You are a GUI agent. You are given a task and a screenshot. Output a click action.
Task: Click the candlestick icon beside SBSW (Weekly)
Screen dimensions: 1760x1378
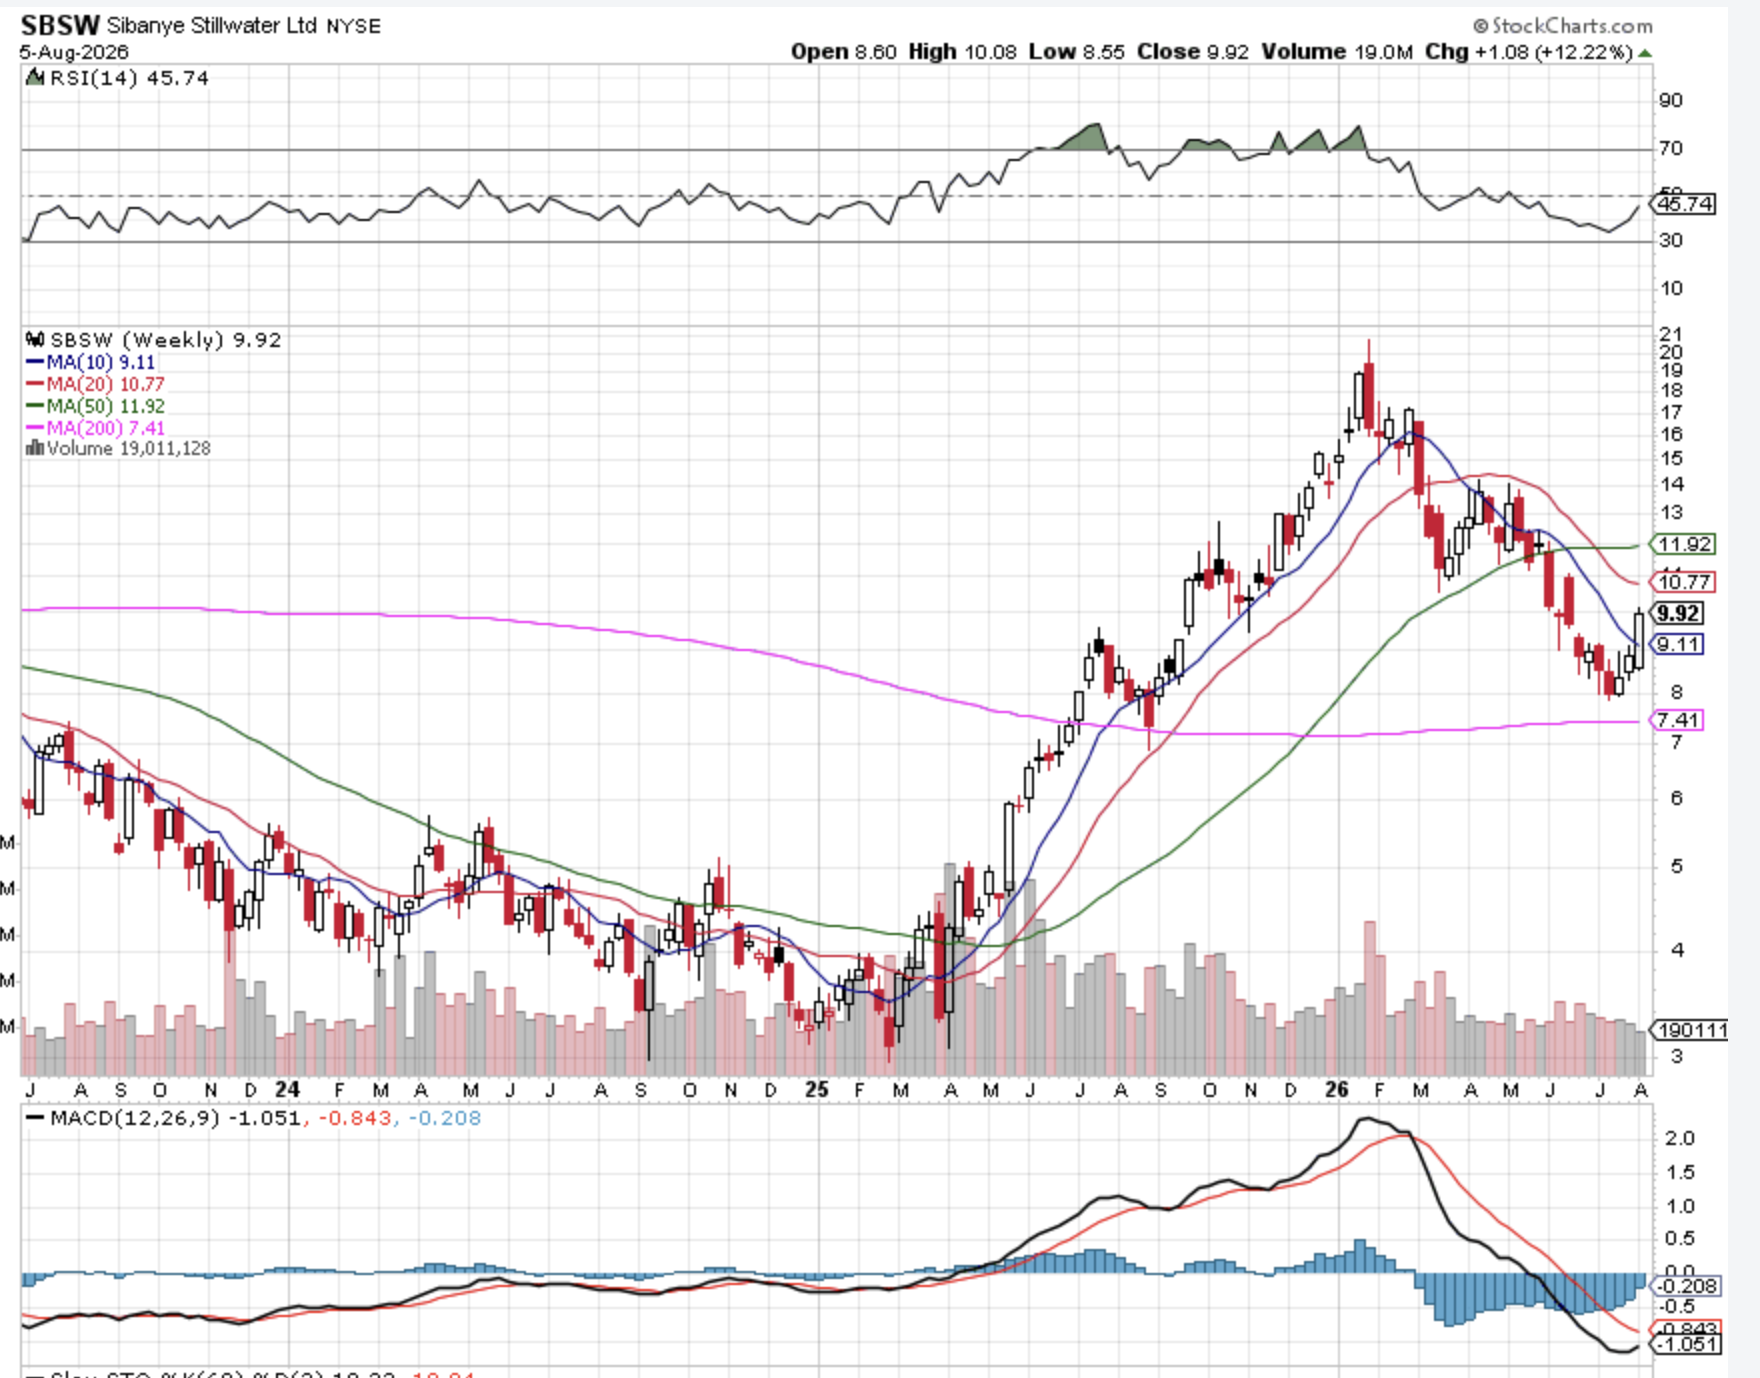[35, 340]
